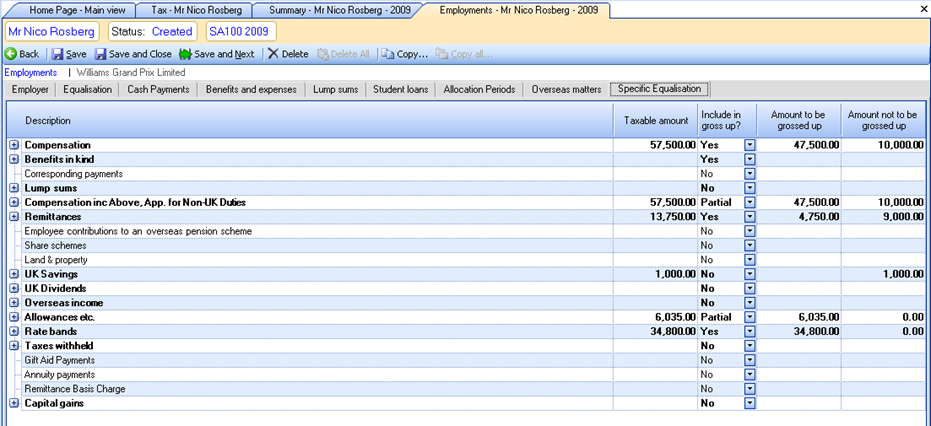
Task: Expand the Allowances etc. row
Action: pyautogui.click(x=14, y=317)
